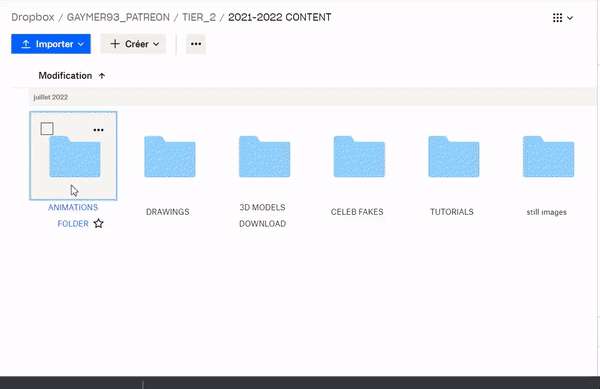This screenshot has height=389, width=600.
Task: Open the ANIMATIONS FOLDER folder icon
Action: 75,156
